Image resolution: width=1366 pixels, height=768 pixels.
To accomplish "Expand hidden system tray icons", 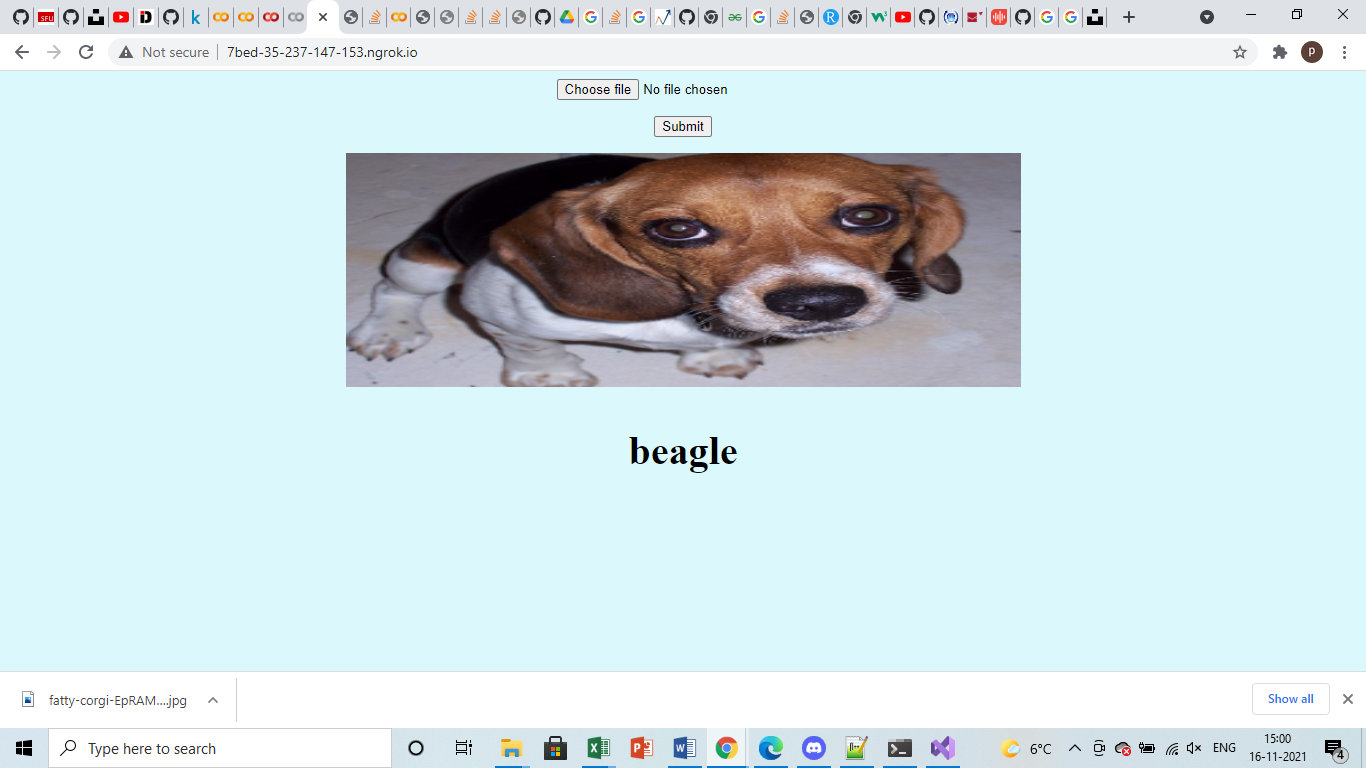I will click(x=1073, y=748).
